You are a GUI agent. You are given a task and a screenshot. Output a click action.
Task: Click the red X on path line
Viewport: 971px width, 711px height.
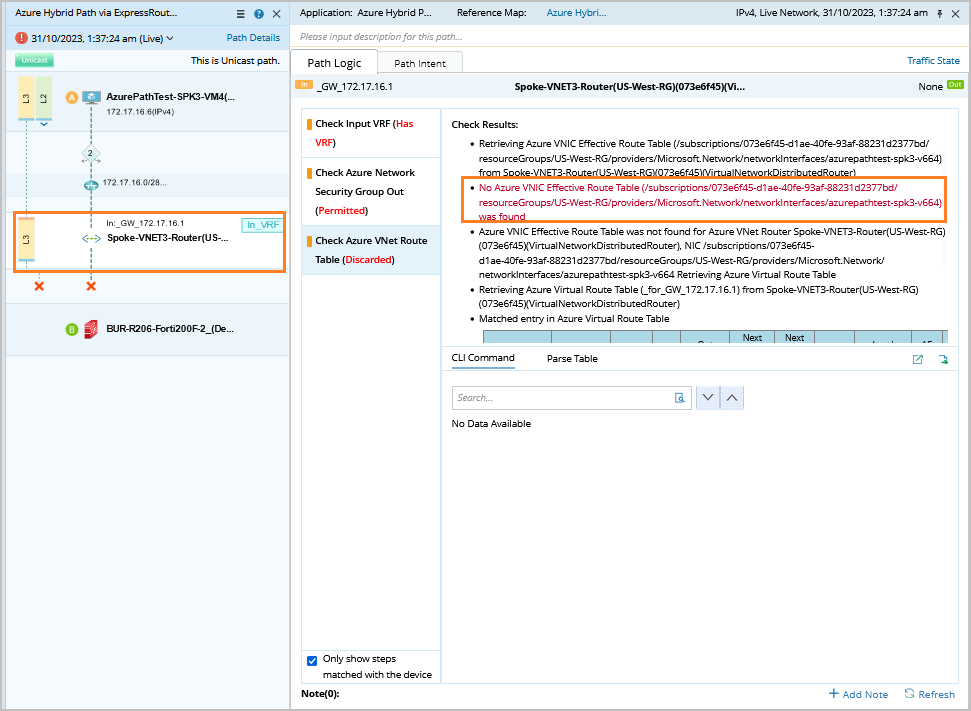point(91,286)
